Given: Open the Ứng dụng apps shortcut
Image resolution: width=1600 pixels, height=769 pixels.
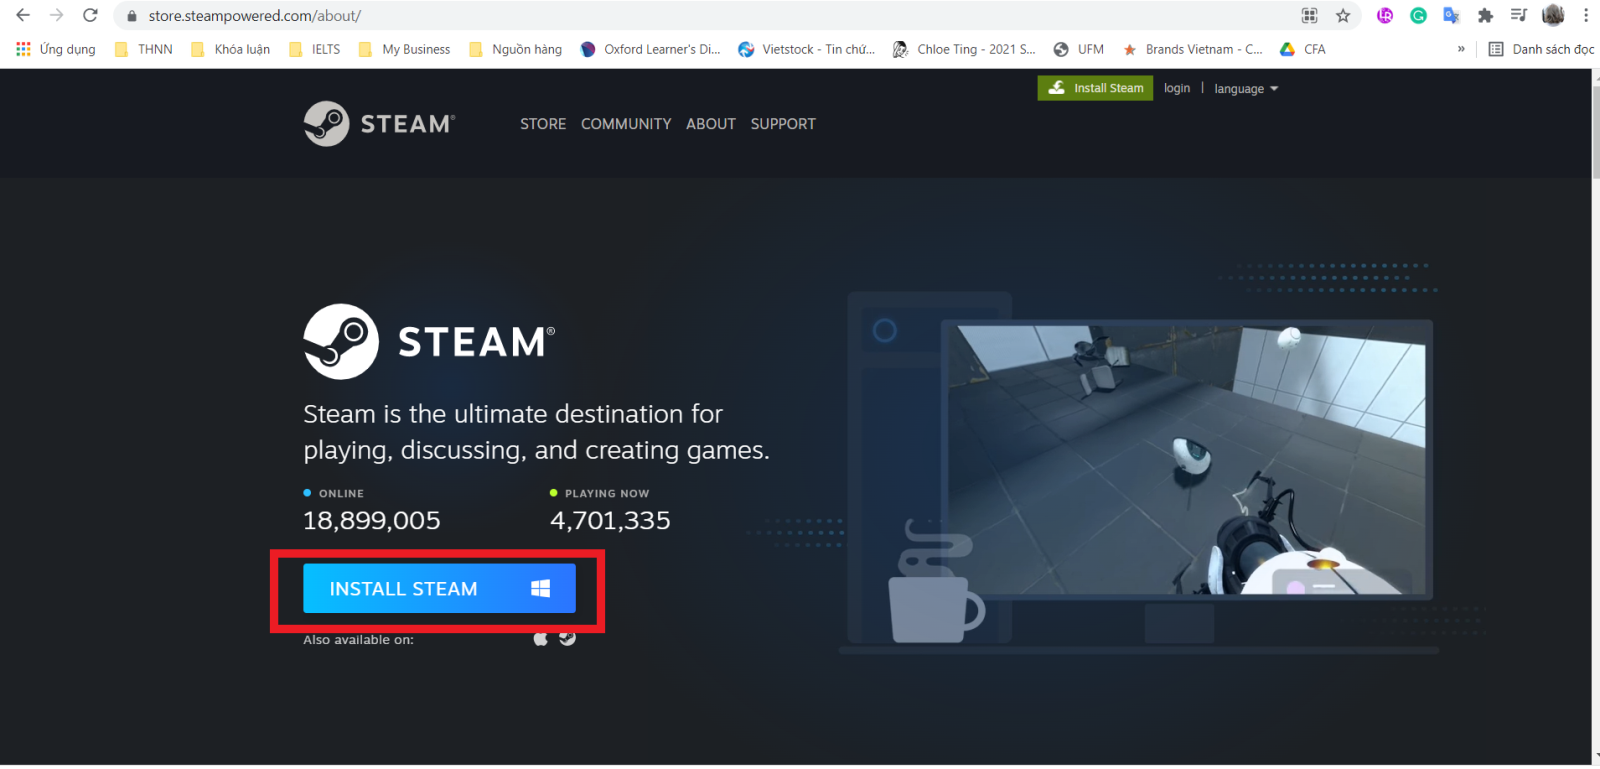Looking at the screenshot, I should click(56, 49).
